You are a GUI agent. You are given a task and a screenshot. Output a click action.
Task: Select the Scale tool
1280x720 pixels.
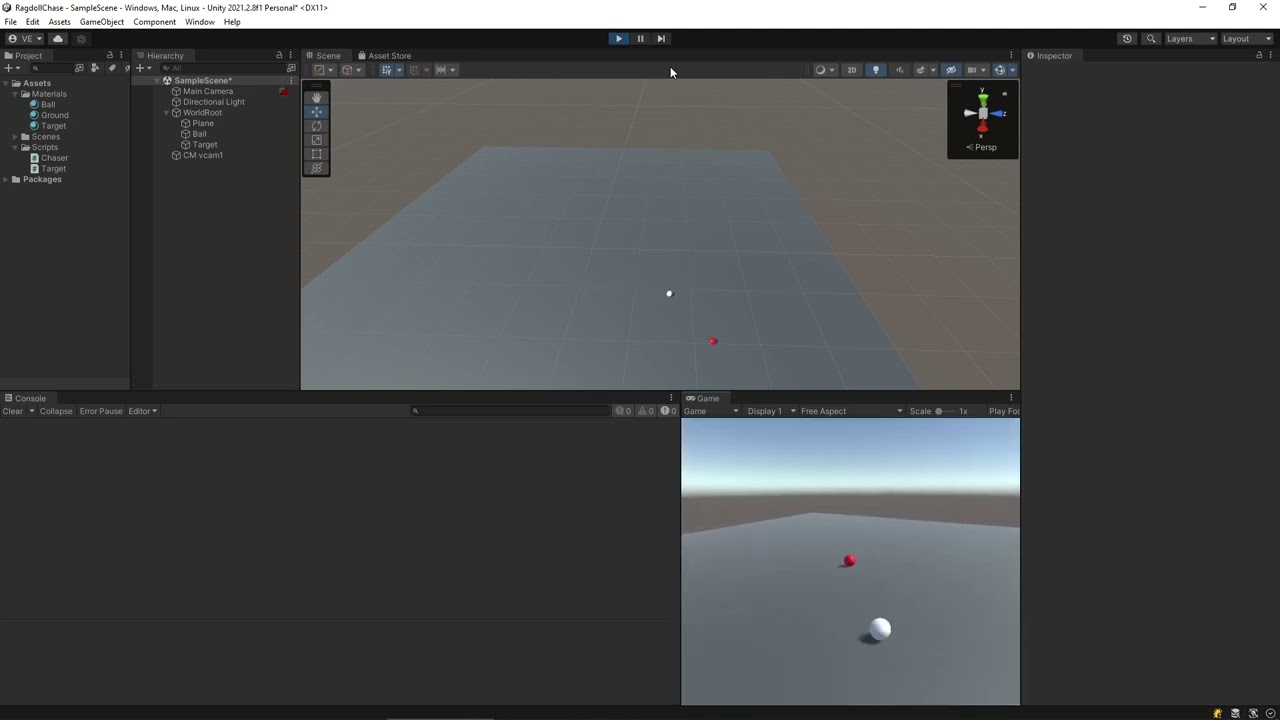pyautogui.click(x=316, y=139)
